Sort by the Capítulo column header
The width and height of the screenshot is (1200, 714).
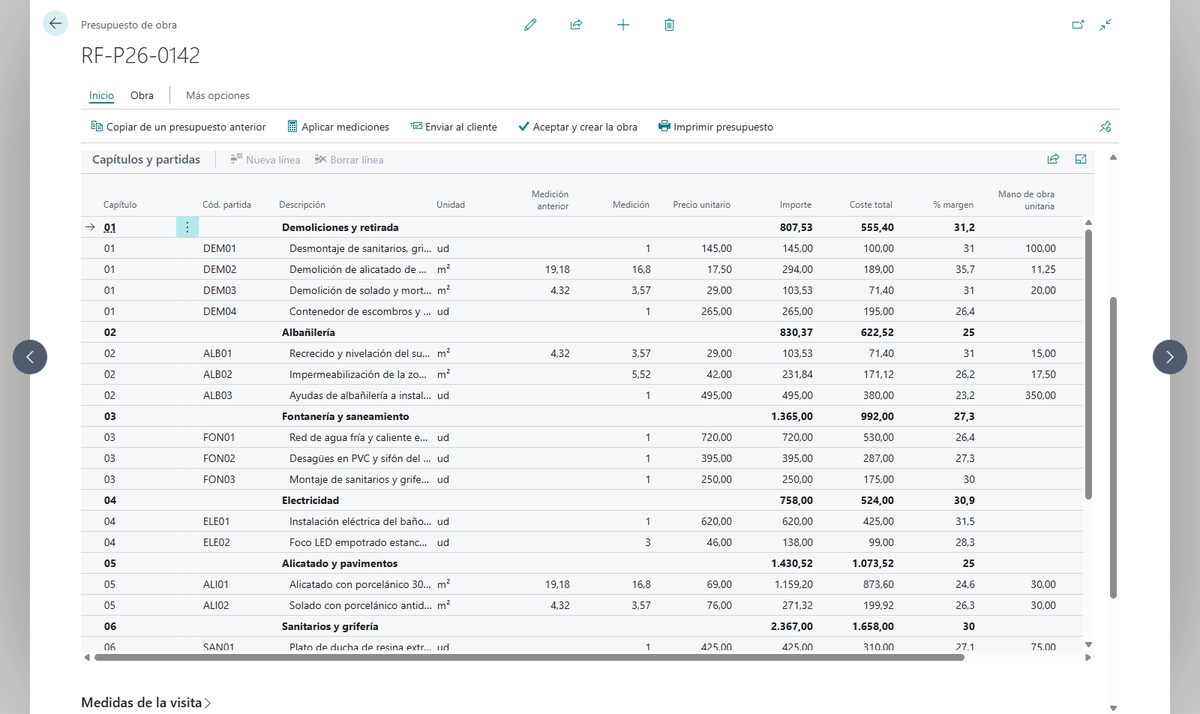[x=120, y=205]
